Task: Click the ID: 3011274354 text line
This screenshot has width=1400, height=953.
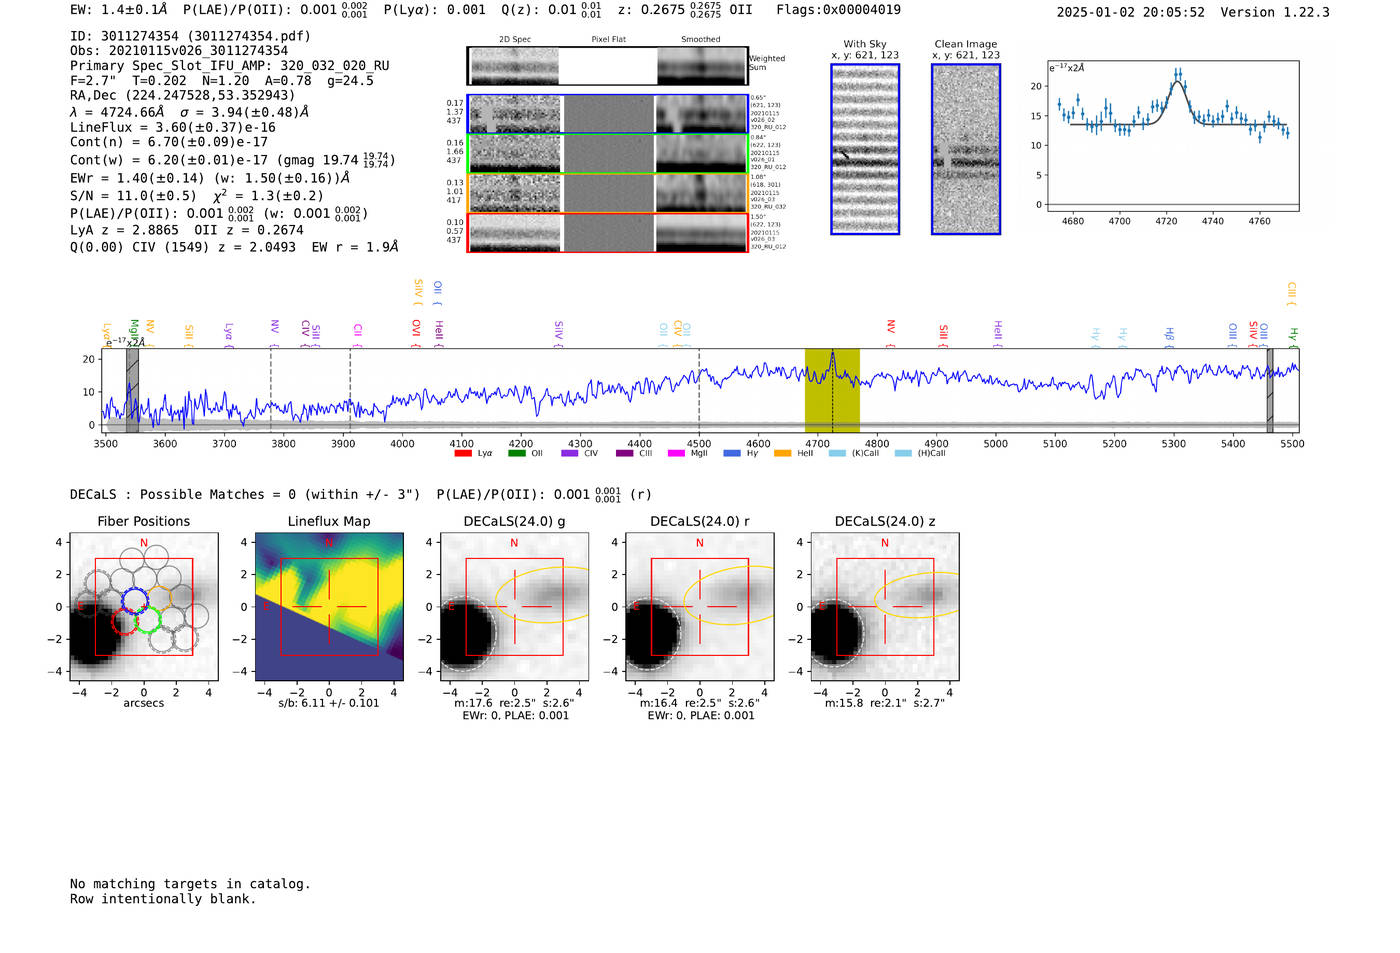Action: (190, 36)
